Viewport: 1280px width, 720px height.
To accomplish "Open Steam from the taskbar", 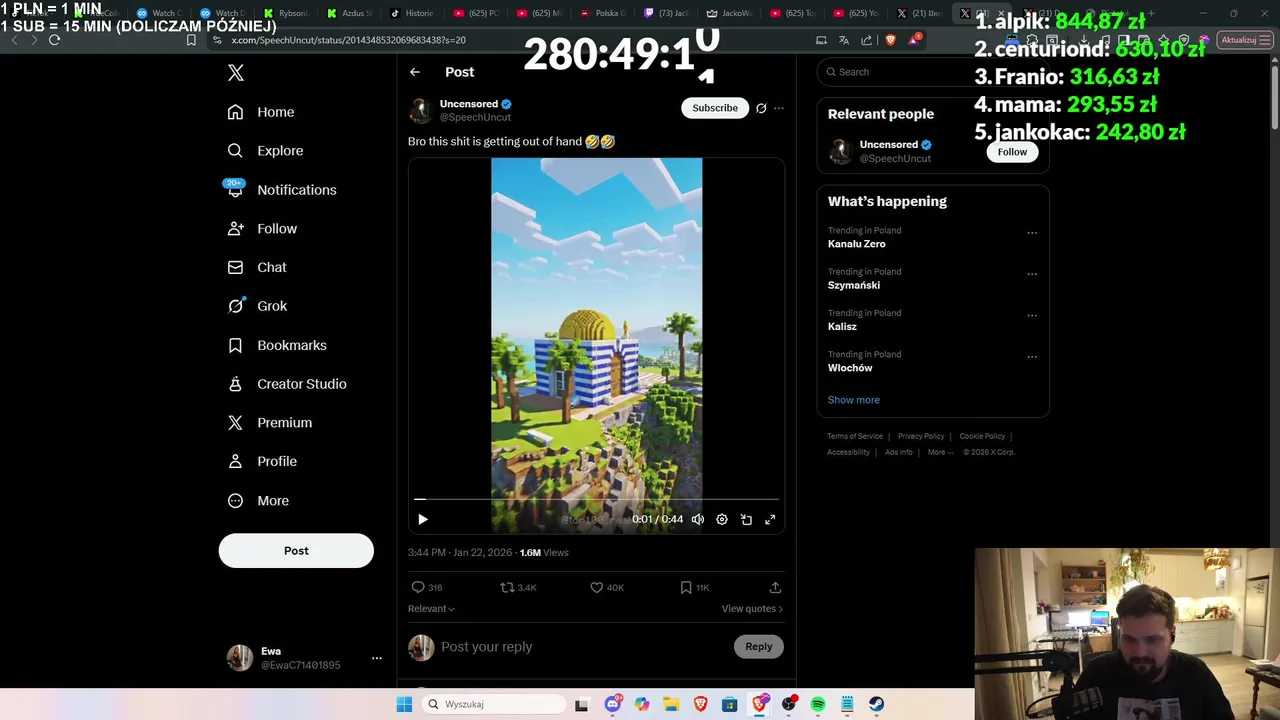I will coord(876,704).
